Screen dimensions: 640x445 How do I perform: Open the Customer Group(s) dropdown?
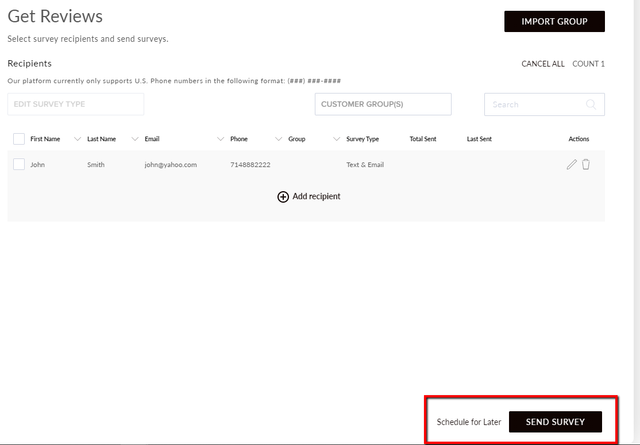click(x=383, y=104)
